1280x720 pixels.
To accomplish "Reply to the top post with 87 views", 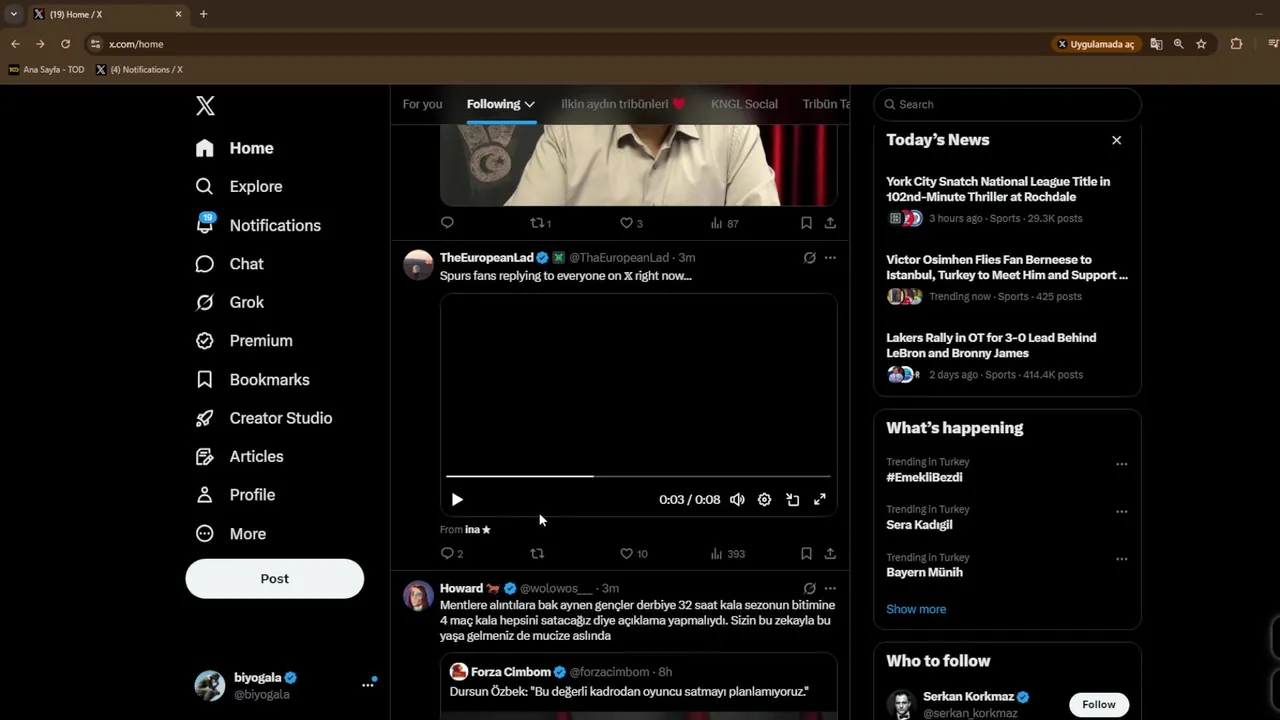I will click(x=447, y=223).
